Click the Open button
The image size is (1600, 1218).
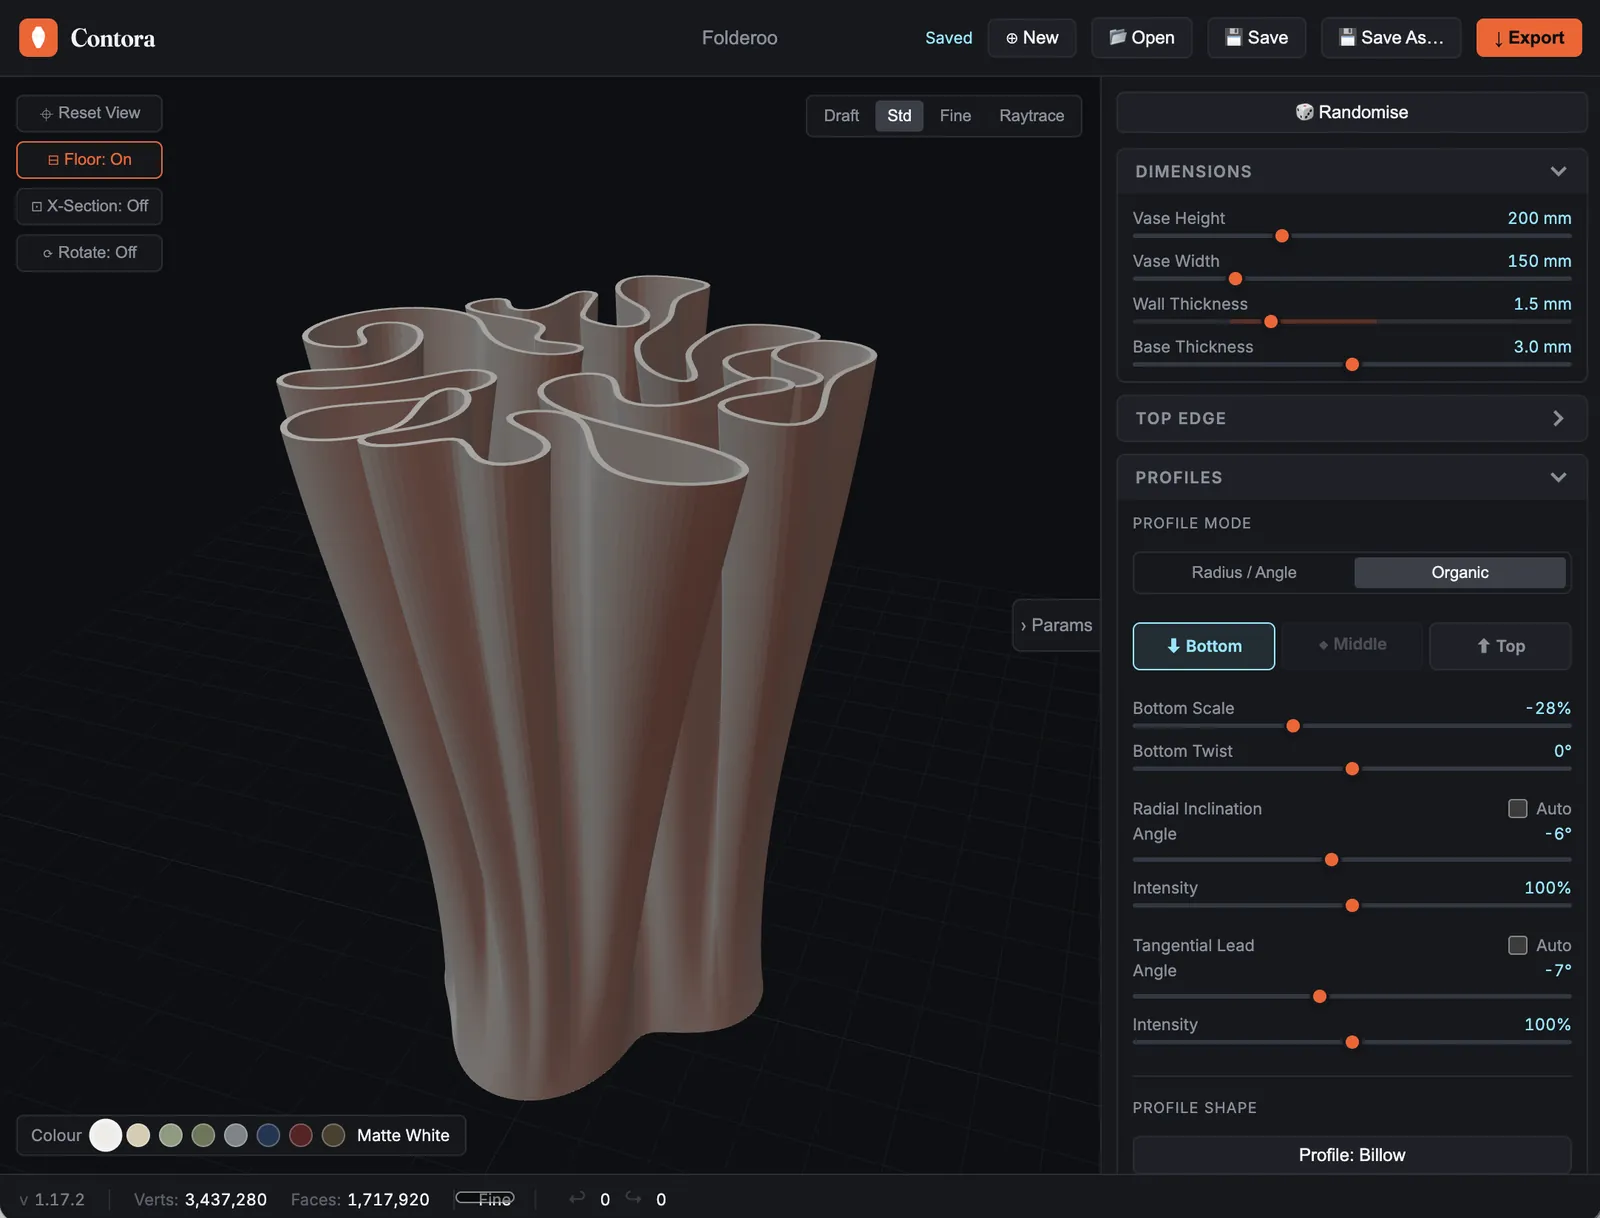(x=1141, y=38)
